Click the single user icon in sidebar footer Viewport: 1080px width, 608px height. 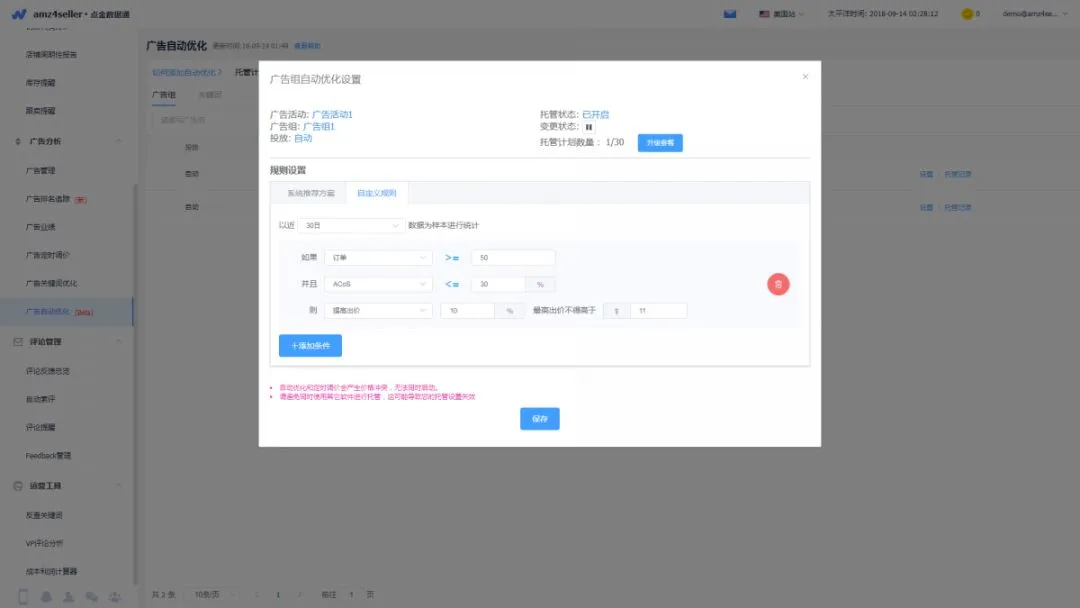68,597
